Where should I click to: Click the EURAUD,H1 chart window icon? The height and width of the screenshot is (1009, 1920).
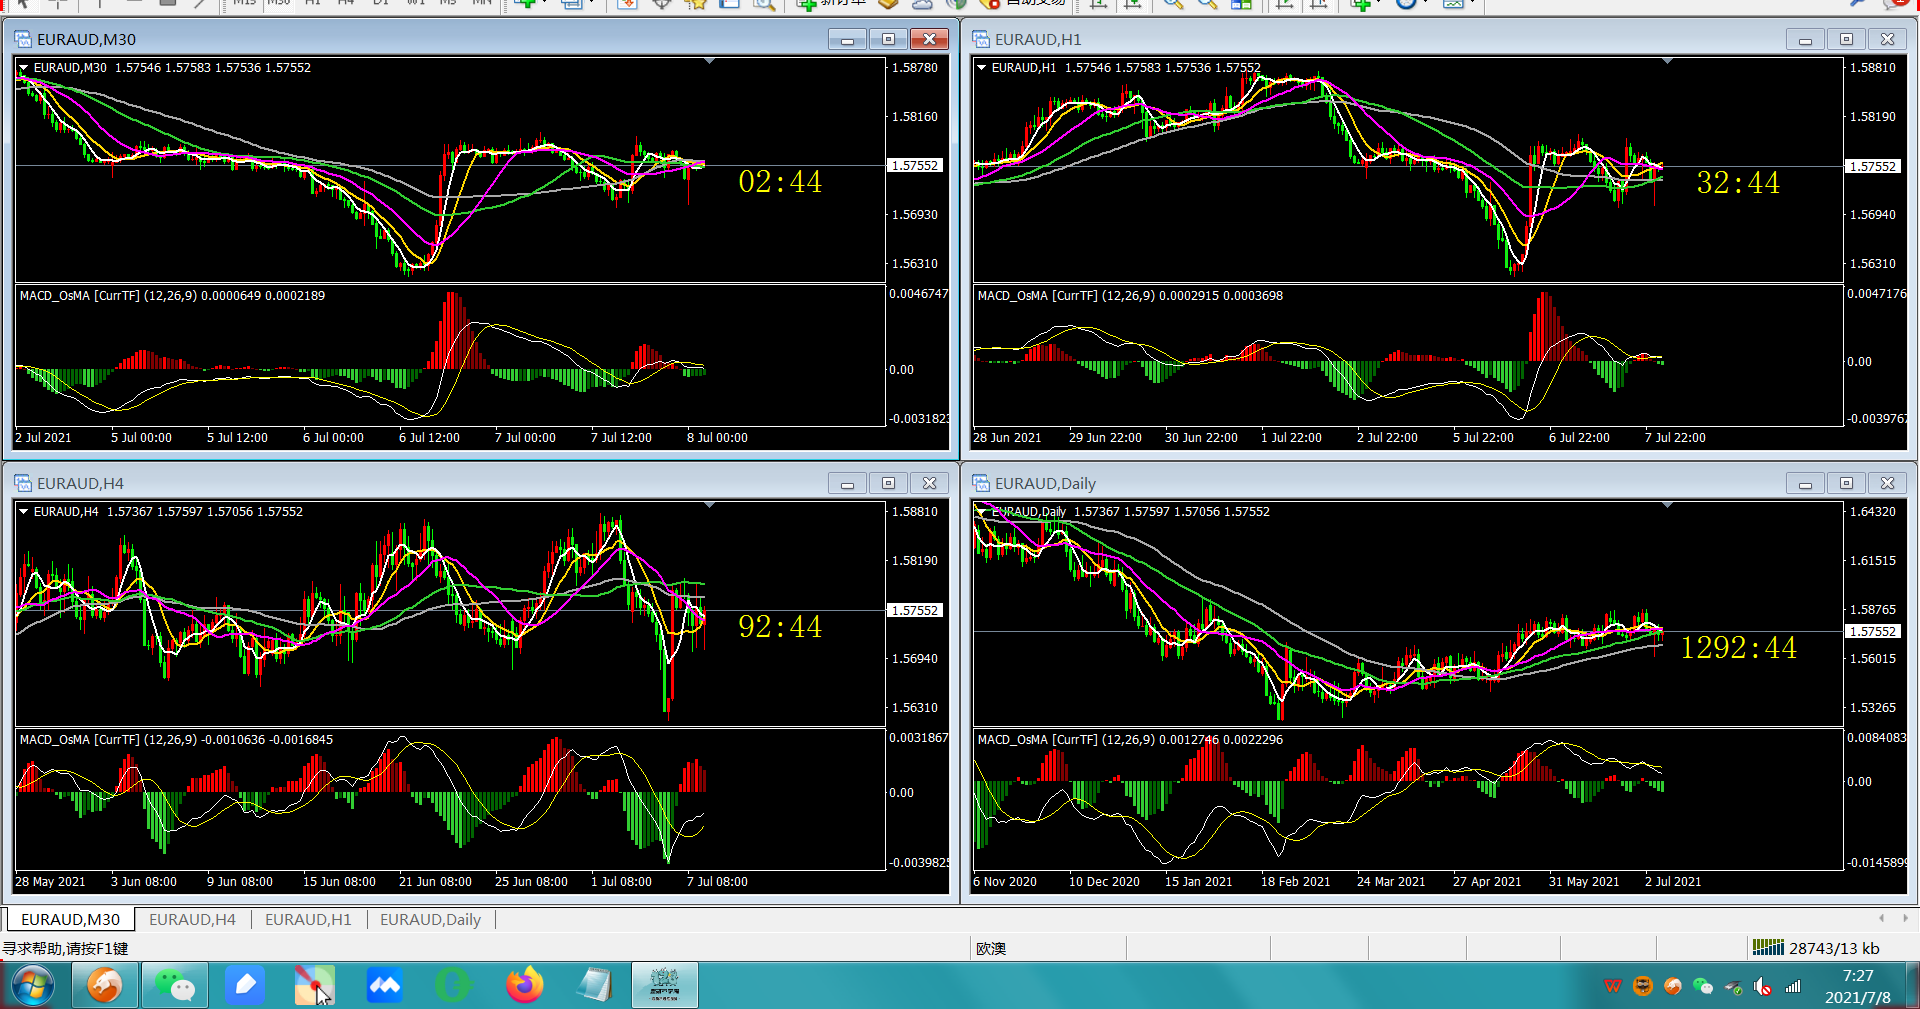pos(980,39)
